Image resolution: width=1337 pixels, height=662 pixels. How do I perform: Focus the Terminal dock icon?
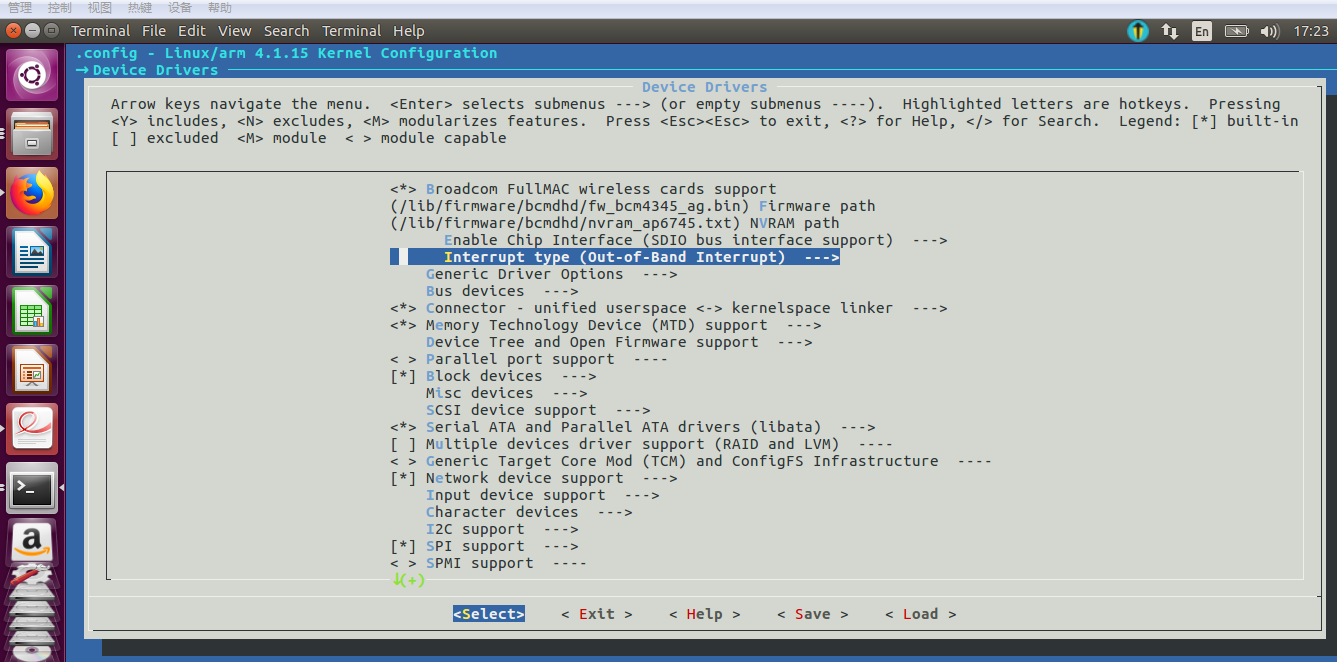[x=32, y=488]
